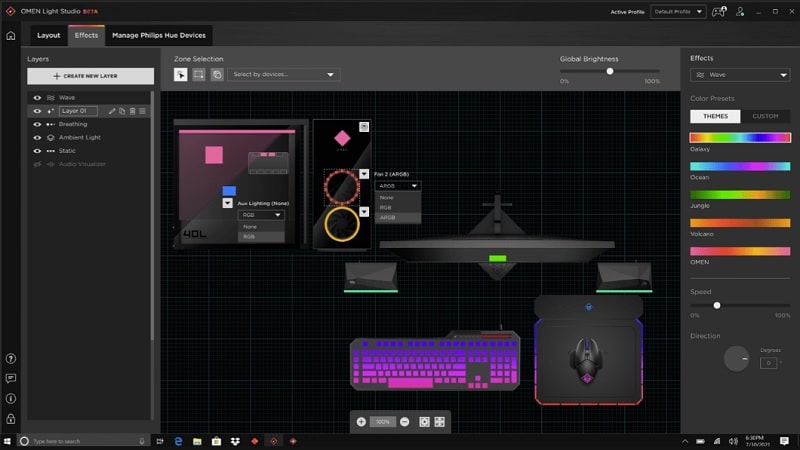Pick the Ocean color theme swatch

tap(740, 166)
